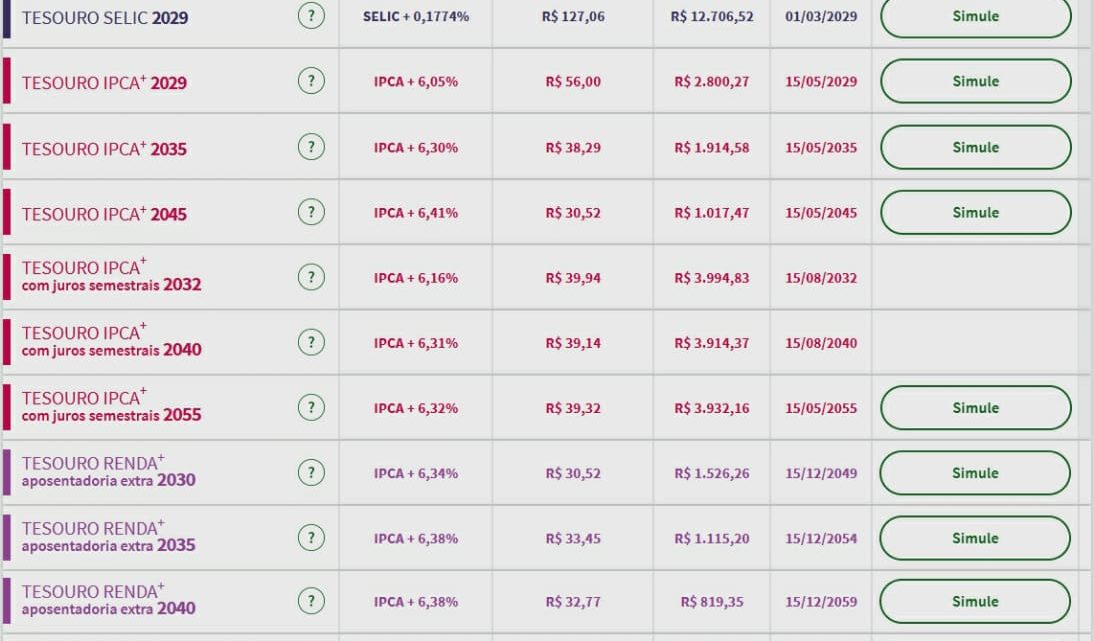Click help icon for IPCA+ juros semestrais 2032
The width and height of the screenshot is (1094, 641).
[x=311, y=277]
